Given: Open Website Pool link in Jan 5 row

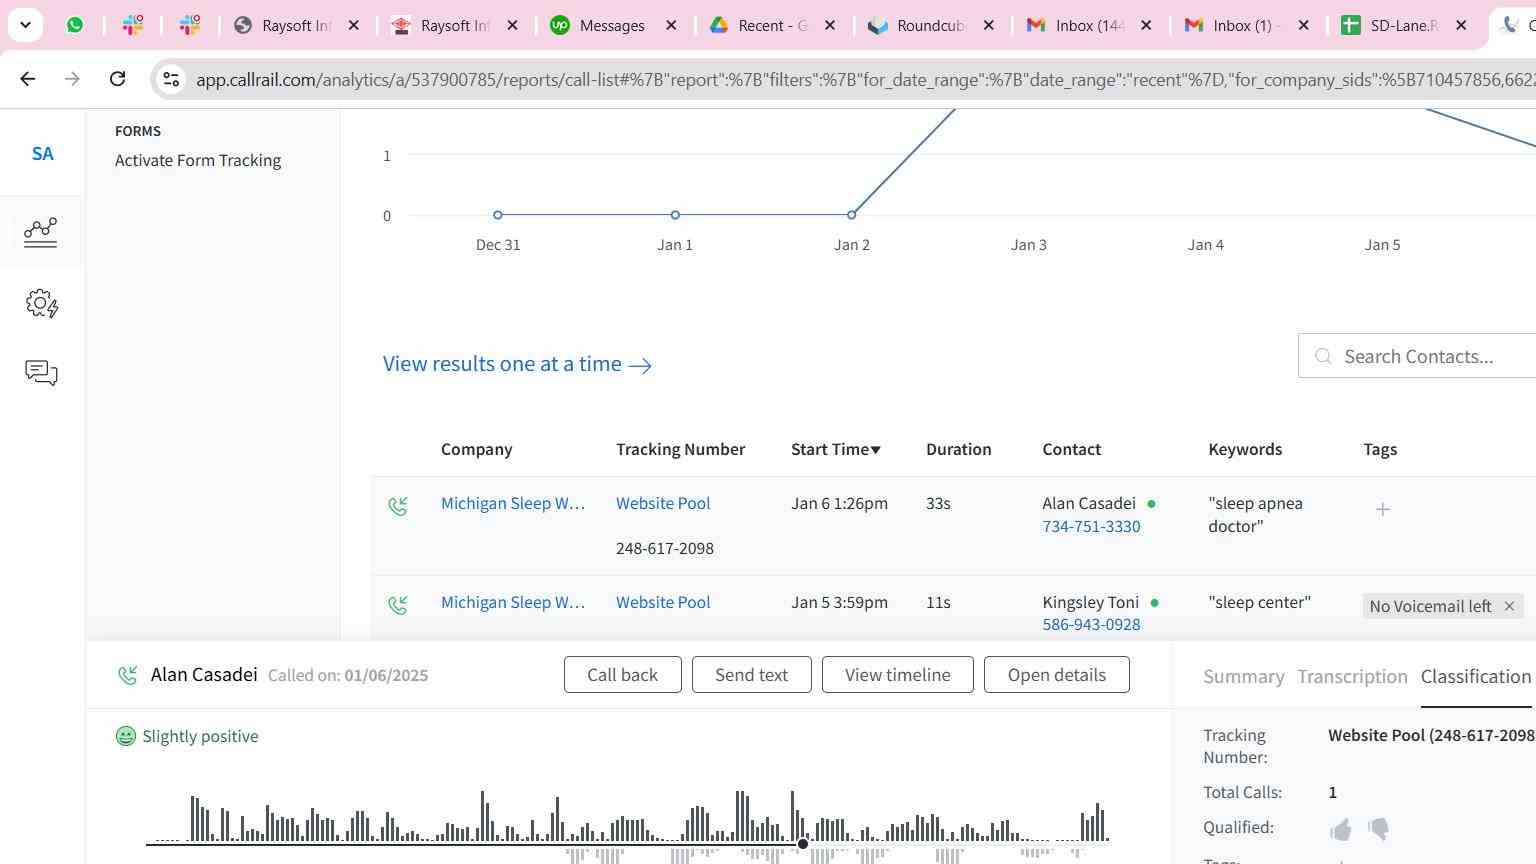Looking at the screenshot, I should tap(663, 602).
